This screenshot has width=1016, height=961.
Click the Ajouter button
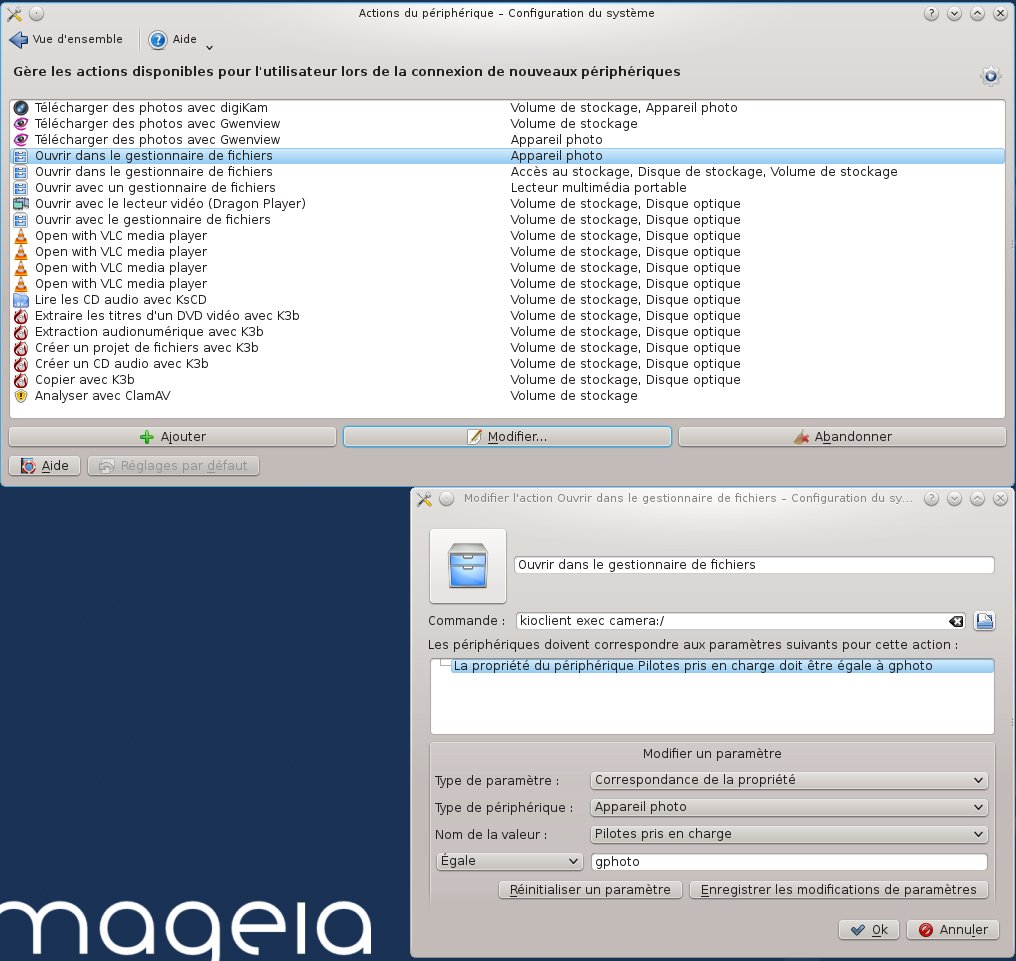click(172, 437)
